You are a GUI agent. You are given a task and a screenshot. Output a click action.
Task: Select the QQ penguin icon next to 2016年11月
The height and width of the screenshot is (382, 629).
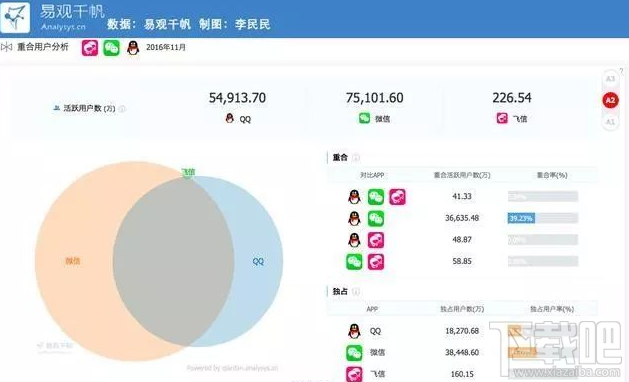(x=133, y=48)
